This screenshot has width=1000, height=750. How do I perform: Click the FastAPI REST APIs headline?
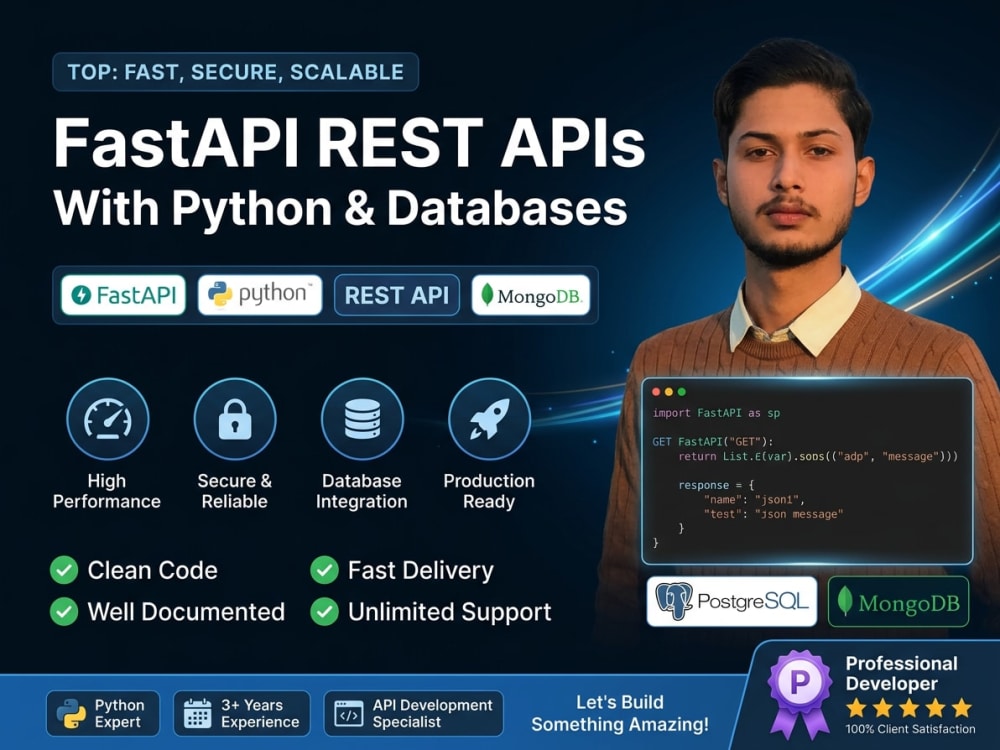(349, 143)
